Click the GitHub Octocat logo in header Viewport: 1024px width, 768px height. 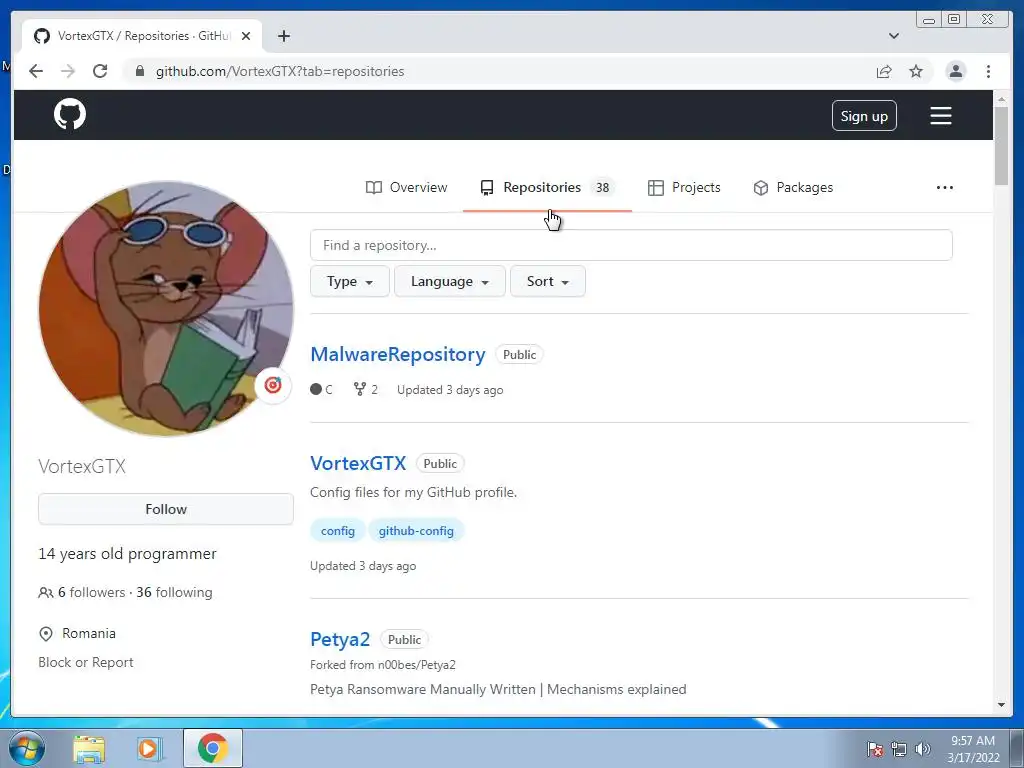click(x=70, y=114)
